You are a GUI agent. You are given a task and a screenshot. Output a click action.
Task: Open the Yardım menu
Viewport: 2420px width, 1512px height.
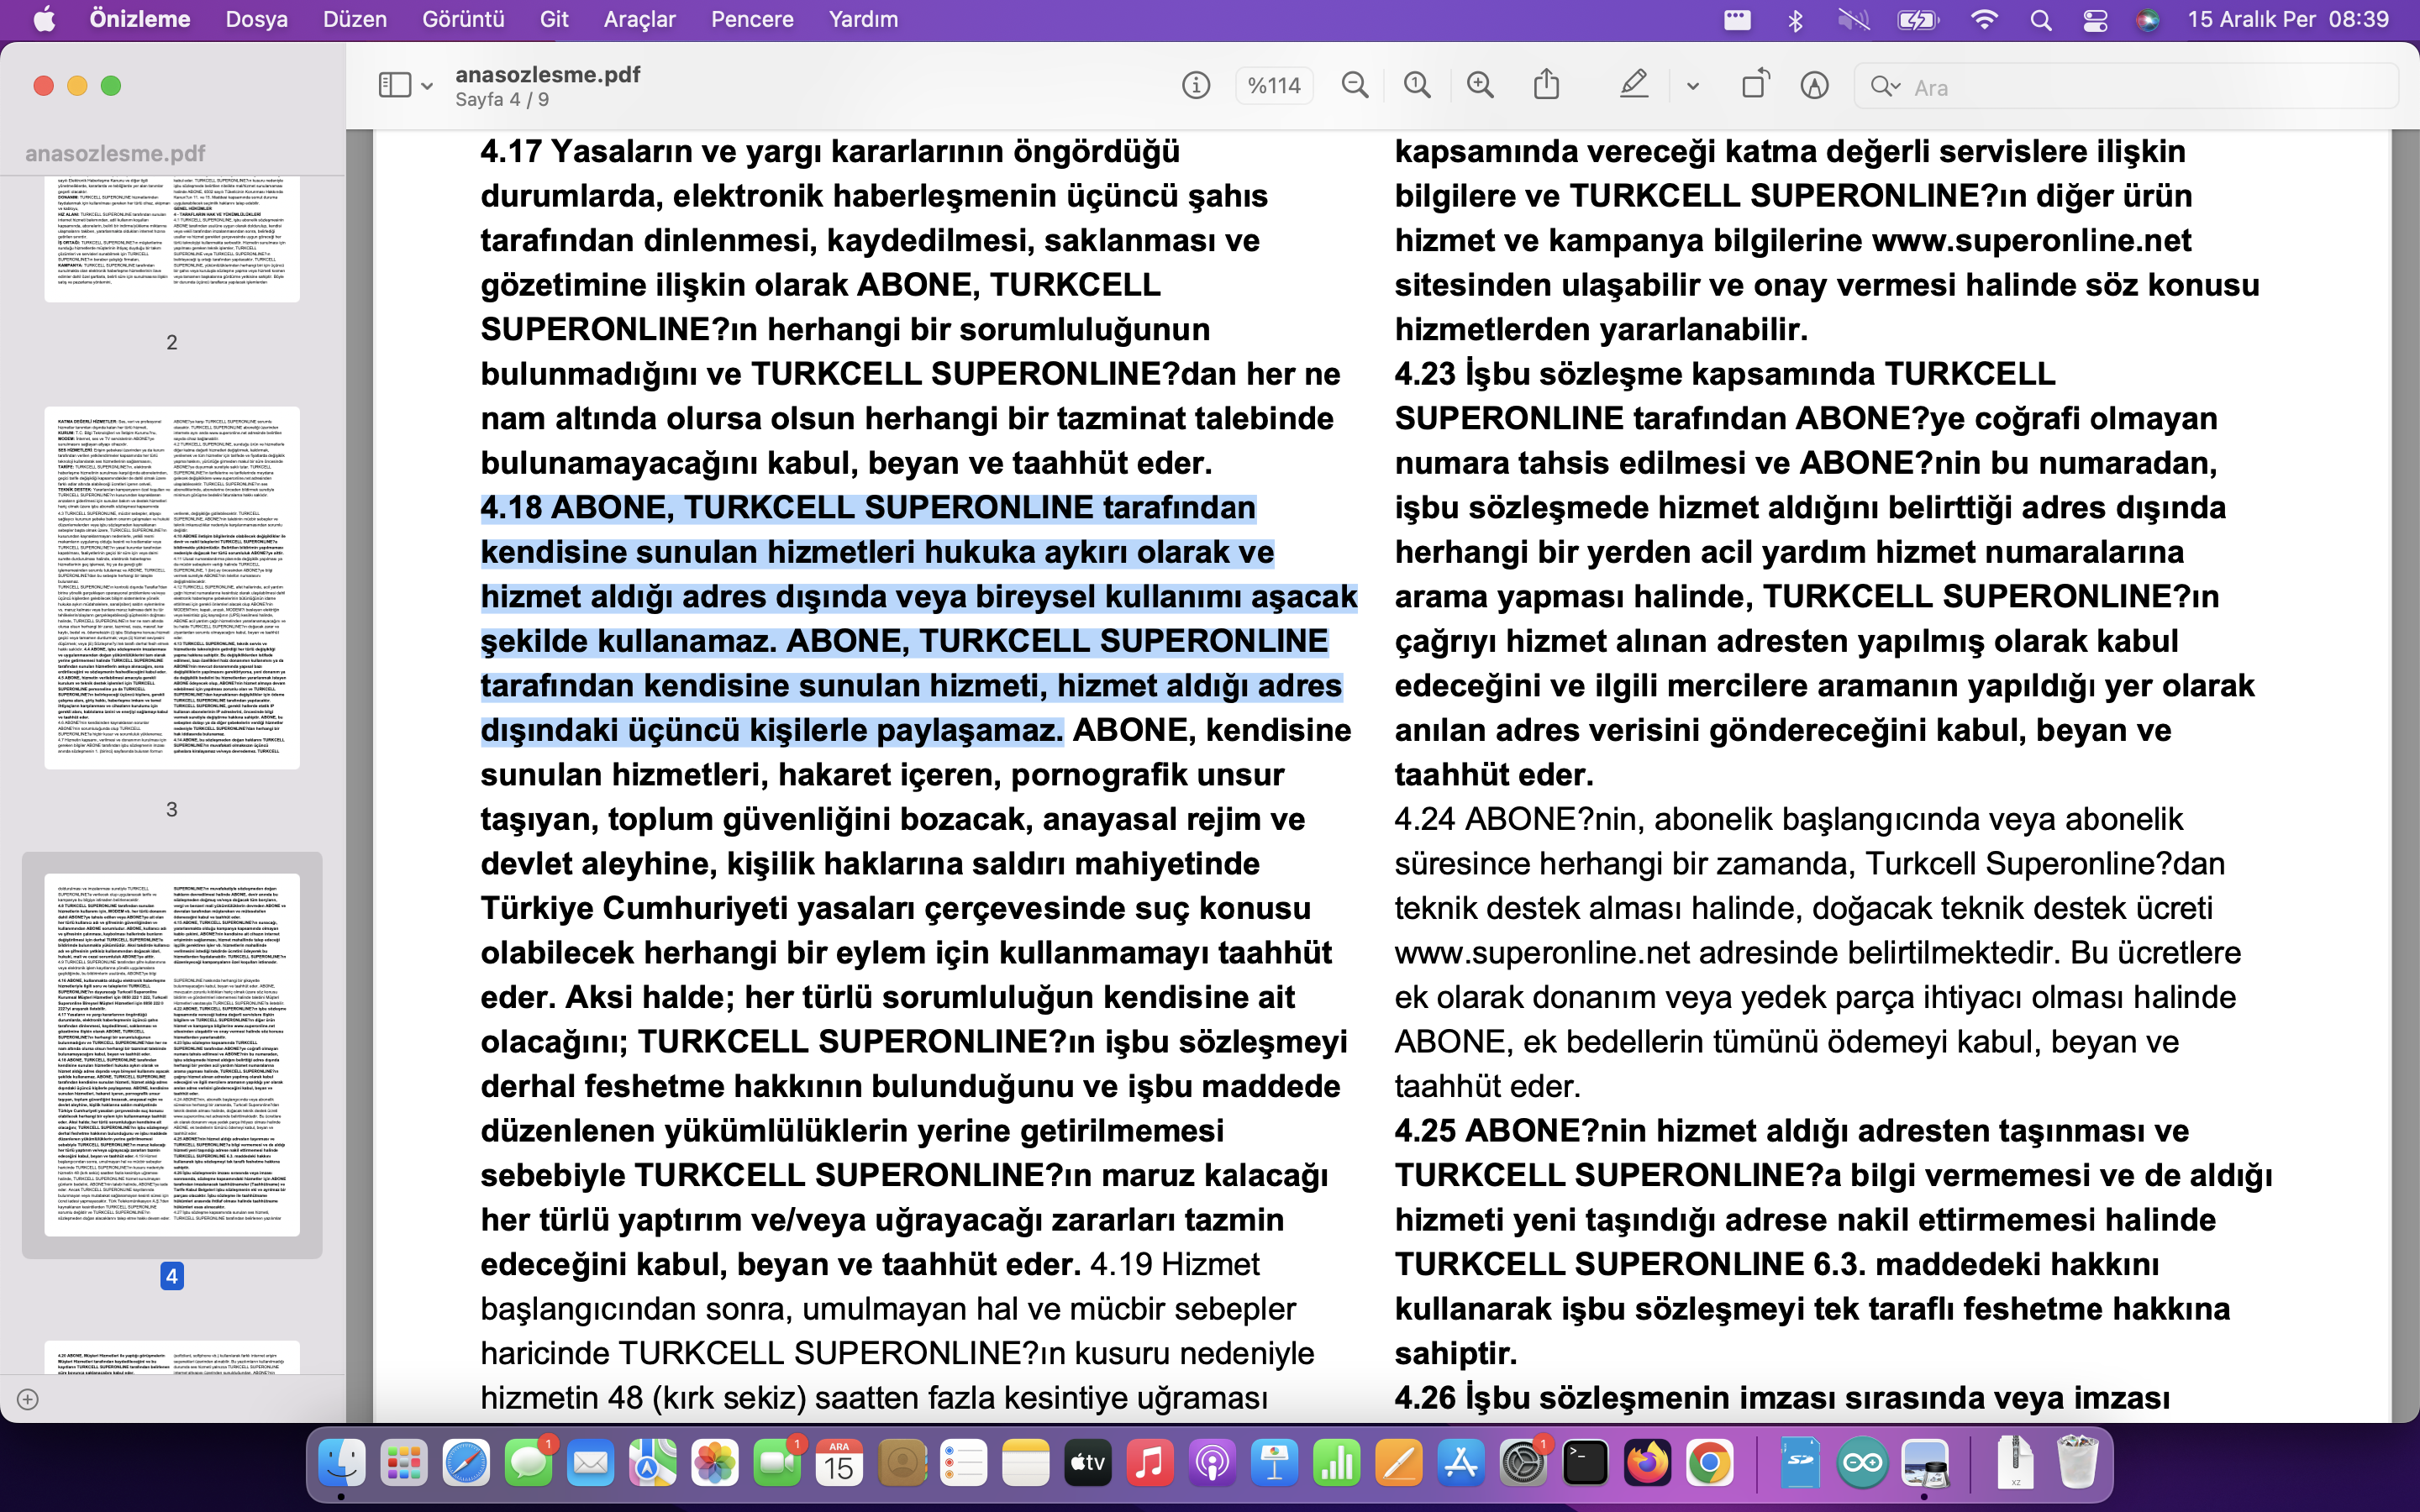click(x=863, y=20)
